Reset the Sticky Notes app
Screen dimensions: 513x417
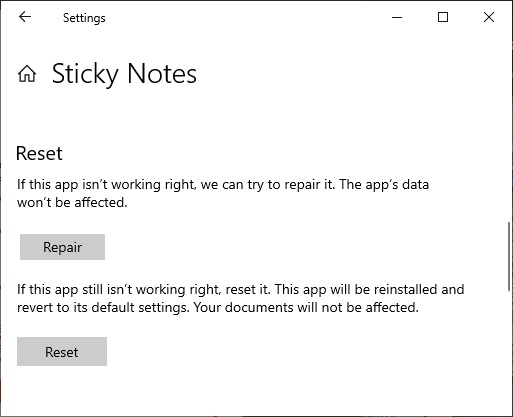[x=62, y=352]
